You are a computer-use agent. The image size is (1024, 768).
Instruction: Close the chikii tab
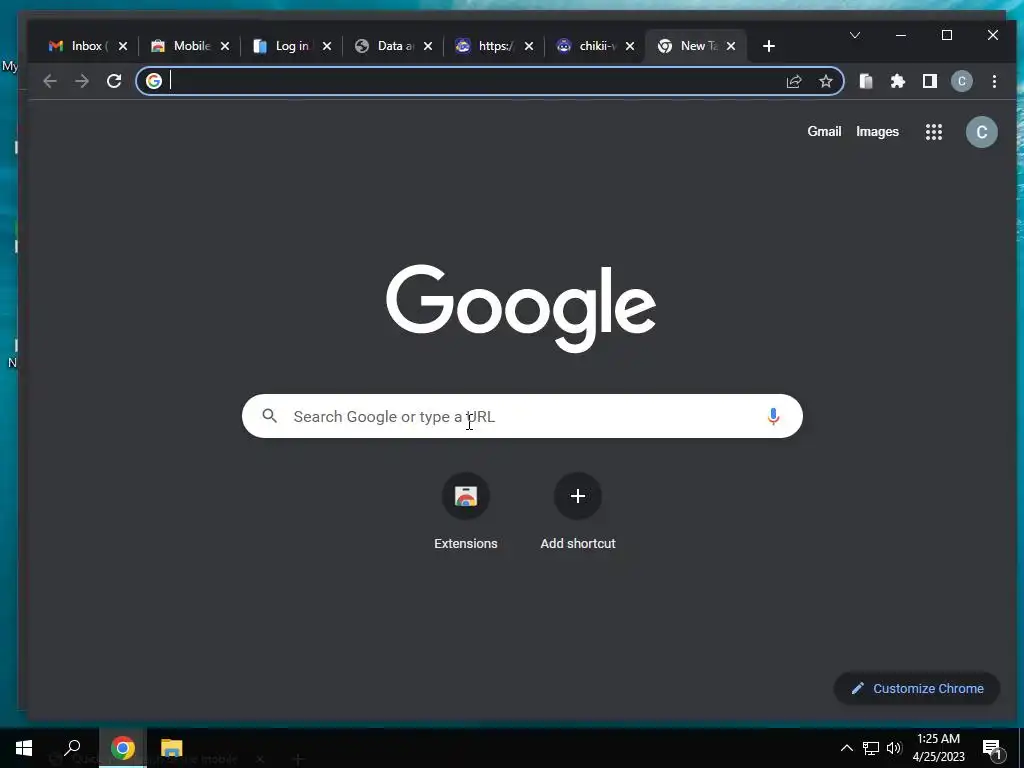[630, 46]
